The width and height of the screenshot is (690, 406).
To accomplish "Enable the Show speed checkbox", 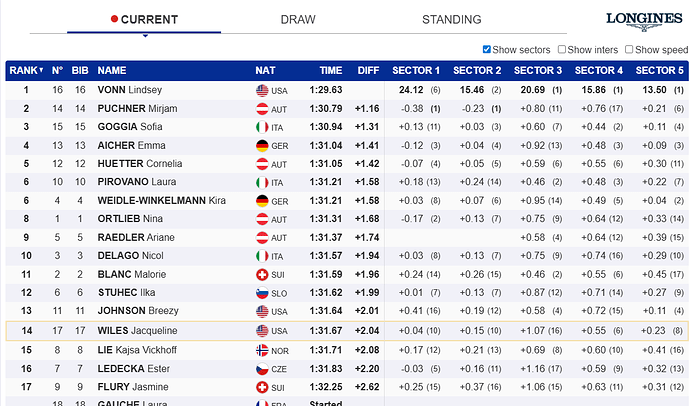I will click(629, 49).
